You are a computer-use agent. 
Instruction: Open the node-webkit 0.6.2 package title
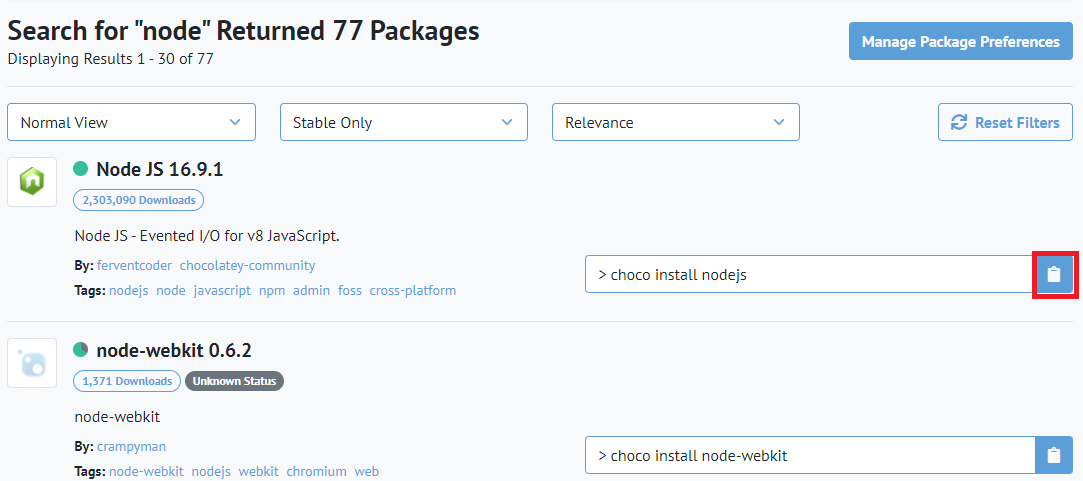click(x=173, y=350)
